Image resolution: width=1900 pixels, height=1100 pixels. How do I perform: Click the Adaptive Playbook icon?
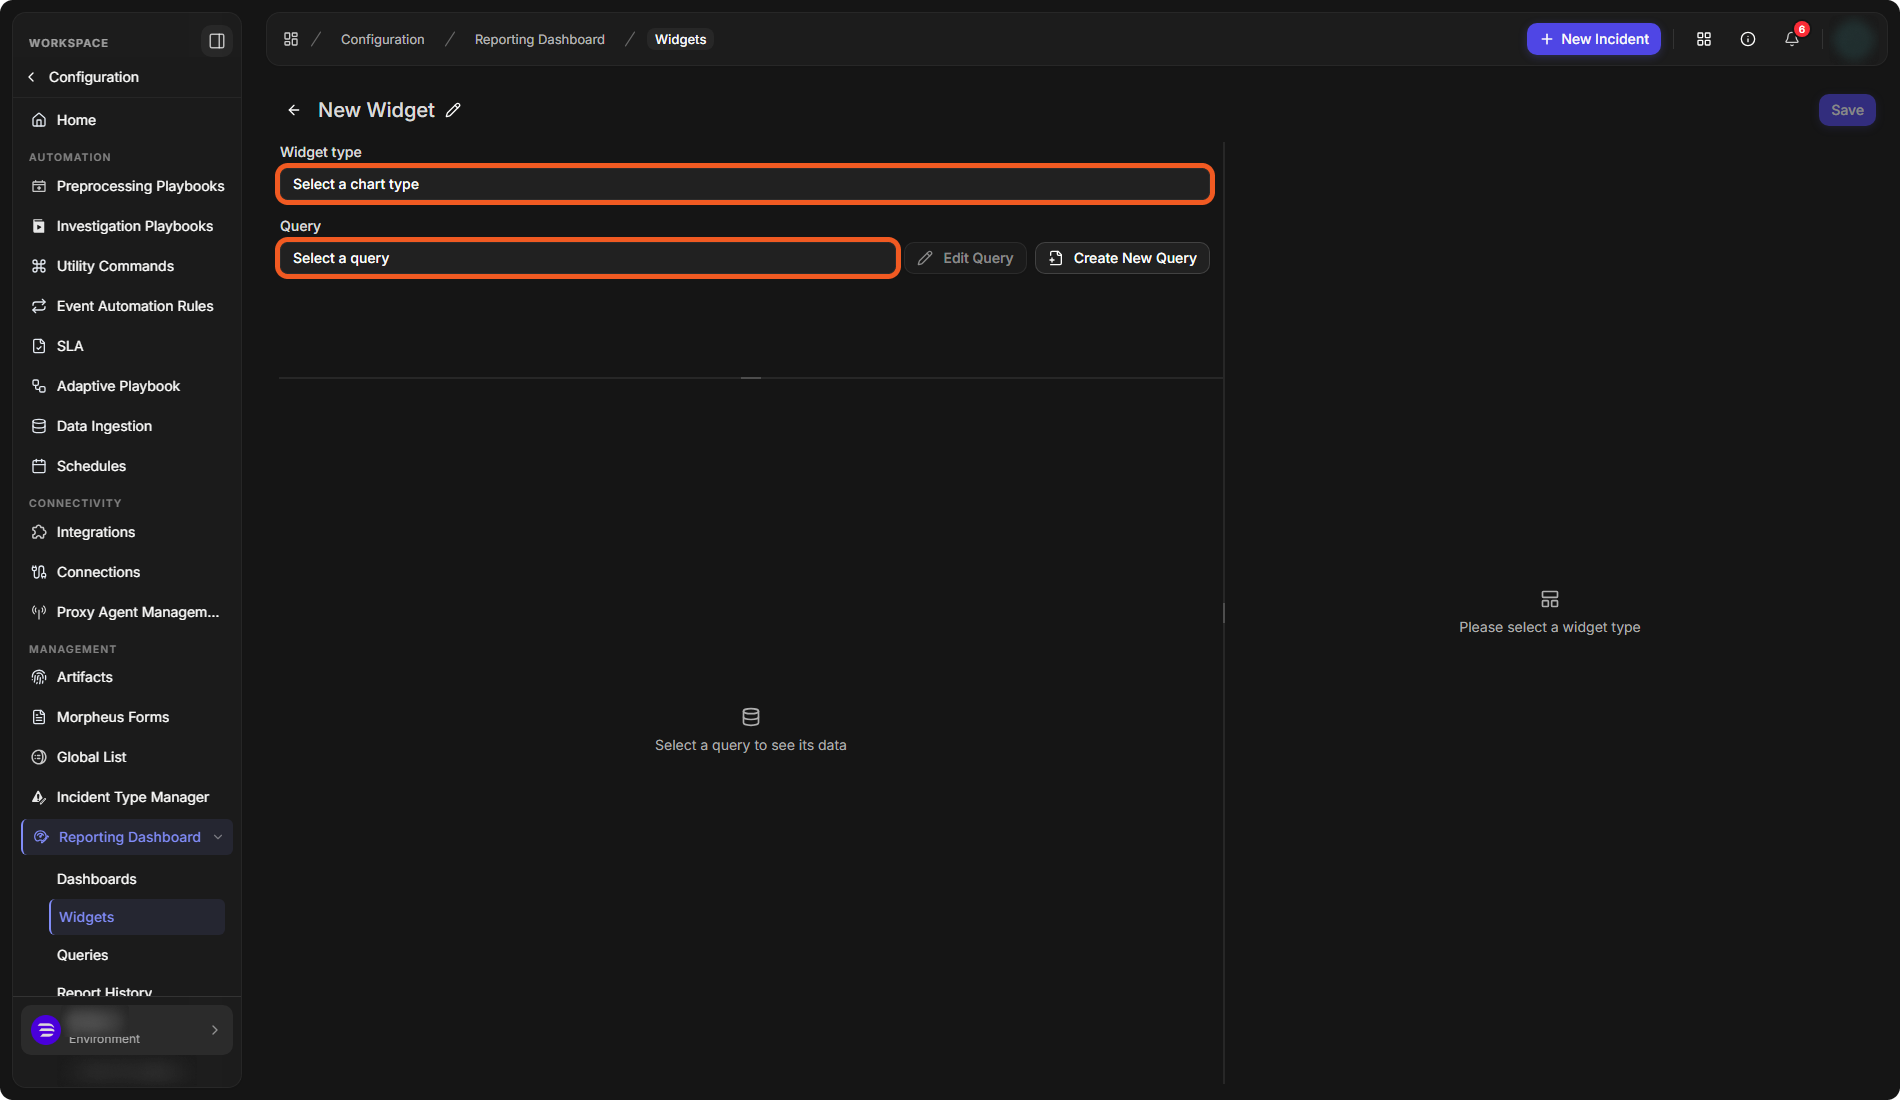coord(39,386)
